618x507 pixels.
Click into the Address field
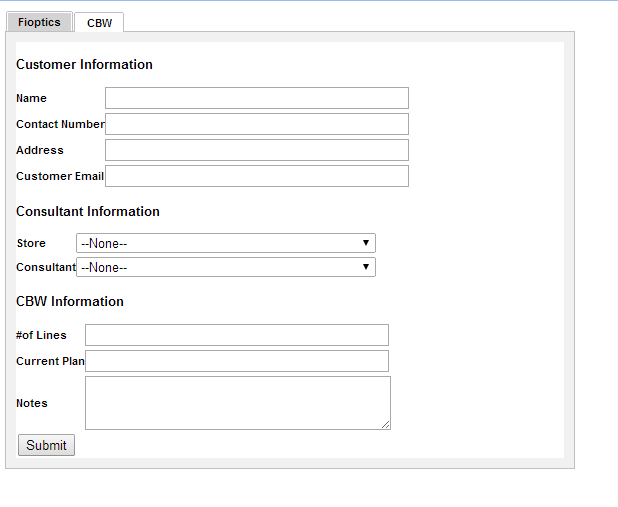click(x=256, y=150)
